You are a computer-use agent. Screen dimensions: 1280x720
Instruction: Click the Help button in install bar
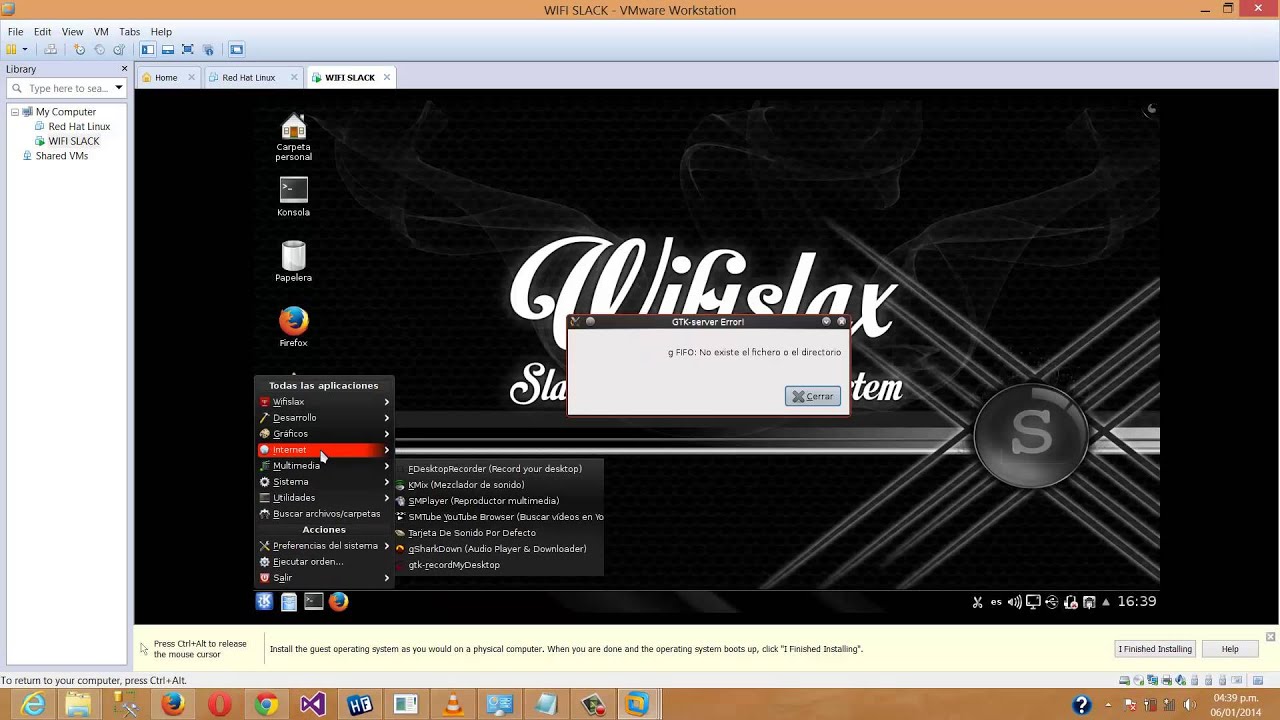point(1230,649)
